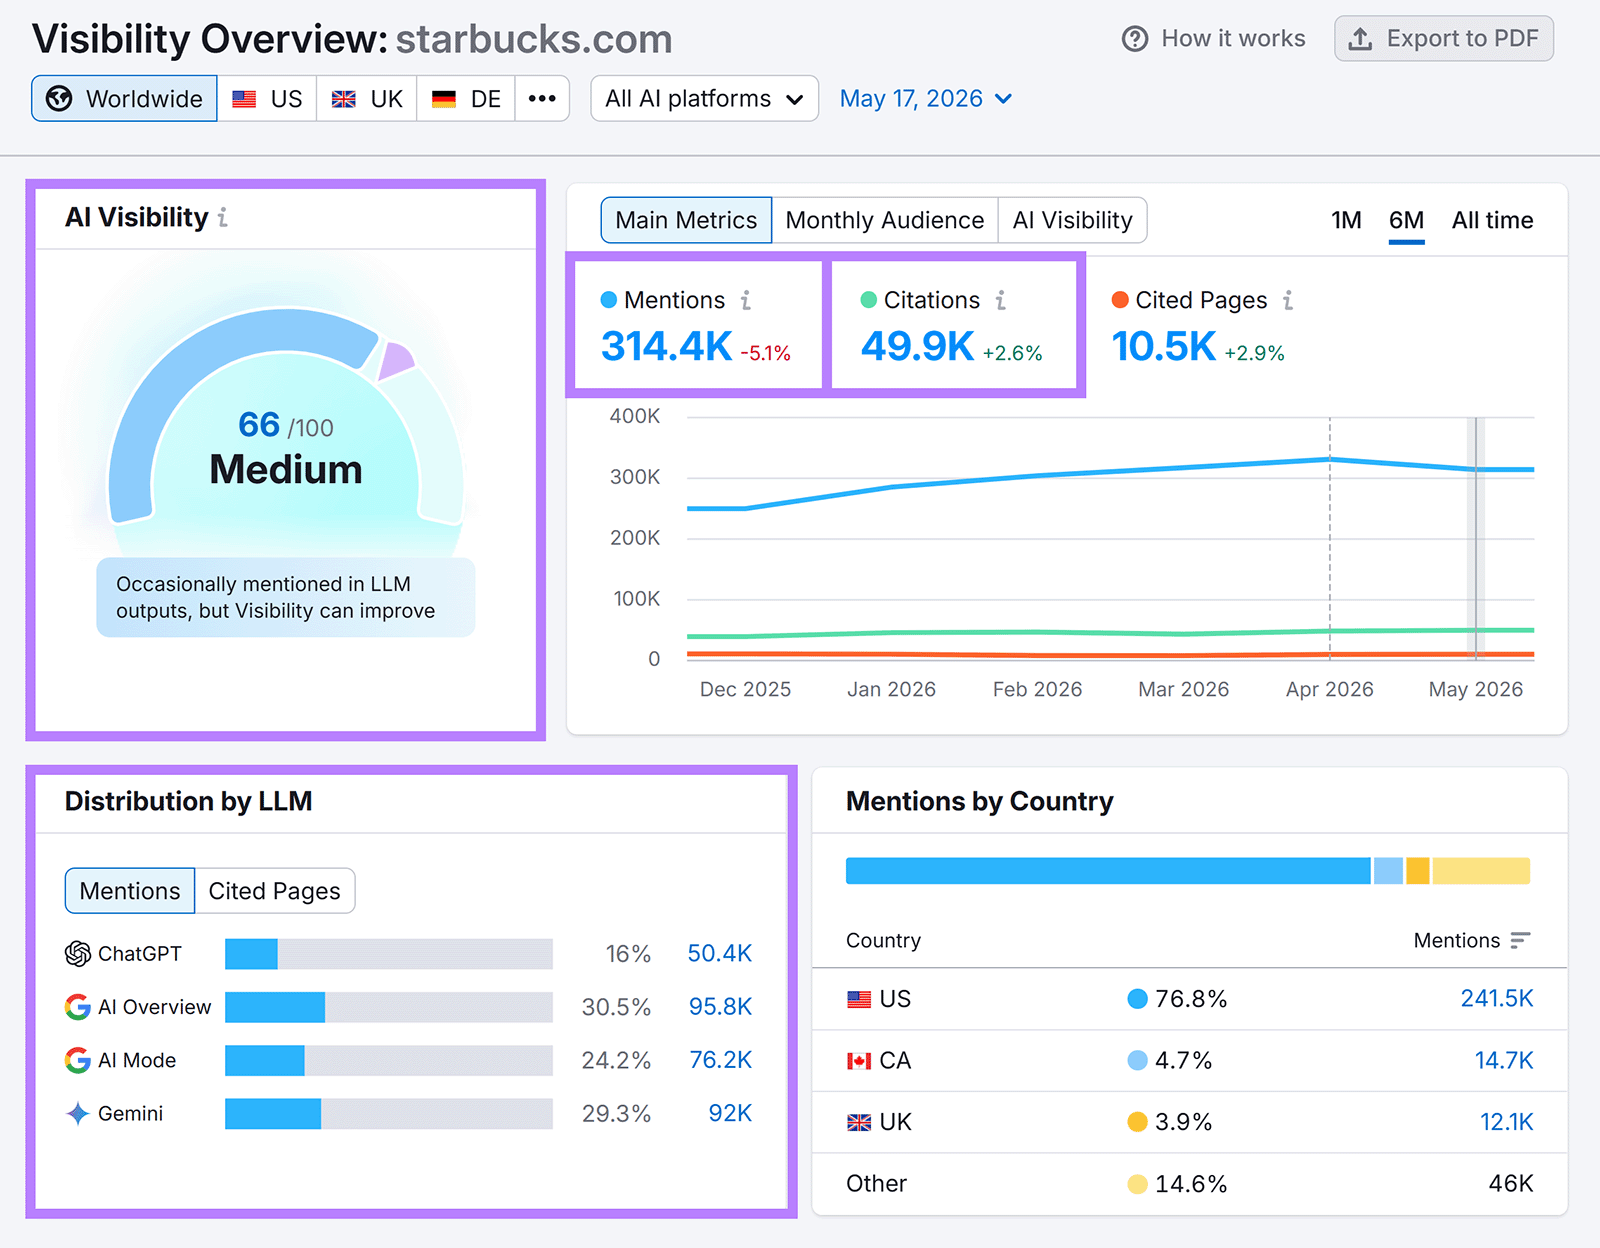
Task: Click the Google icon beside AI Overview
Action: point(78,1007)
